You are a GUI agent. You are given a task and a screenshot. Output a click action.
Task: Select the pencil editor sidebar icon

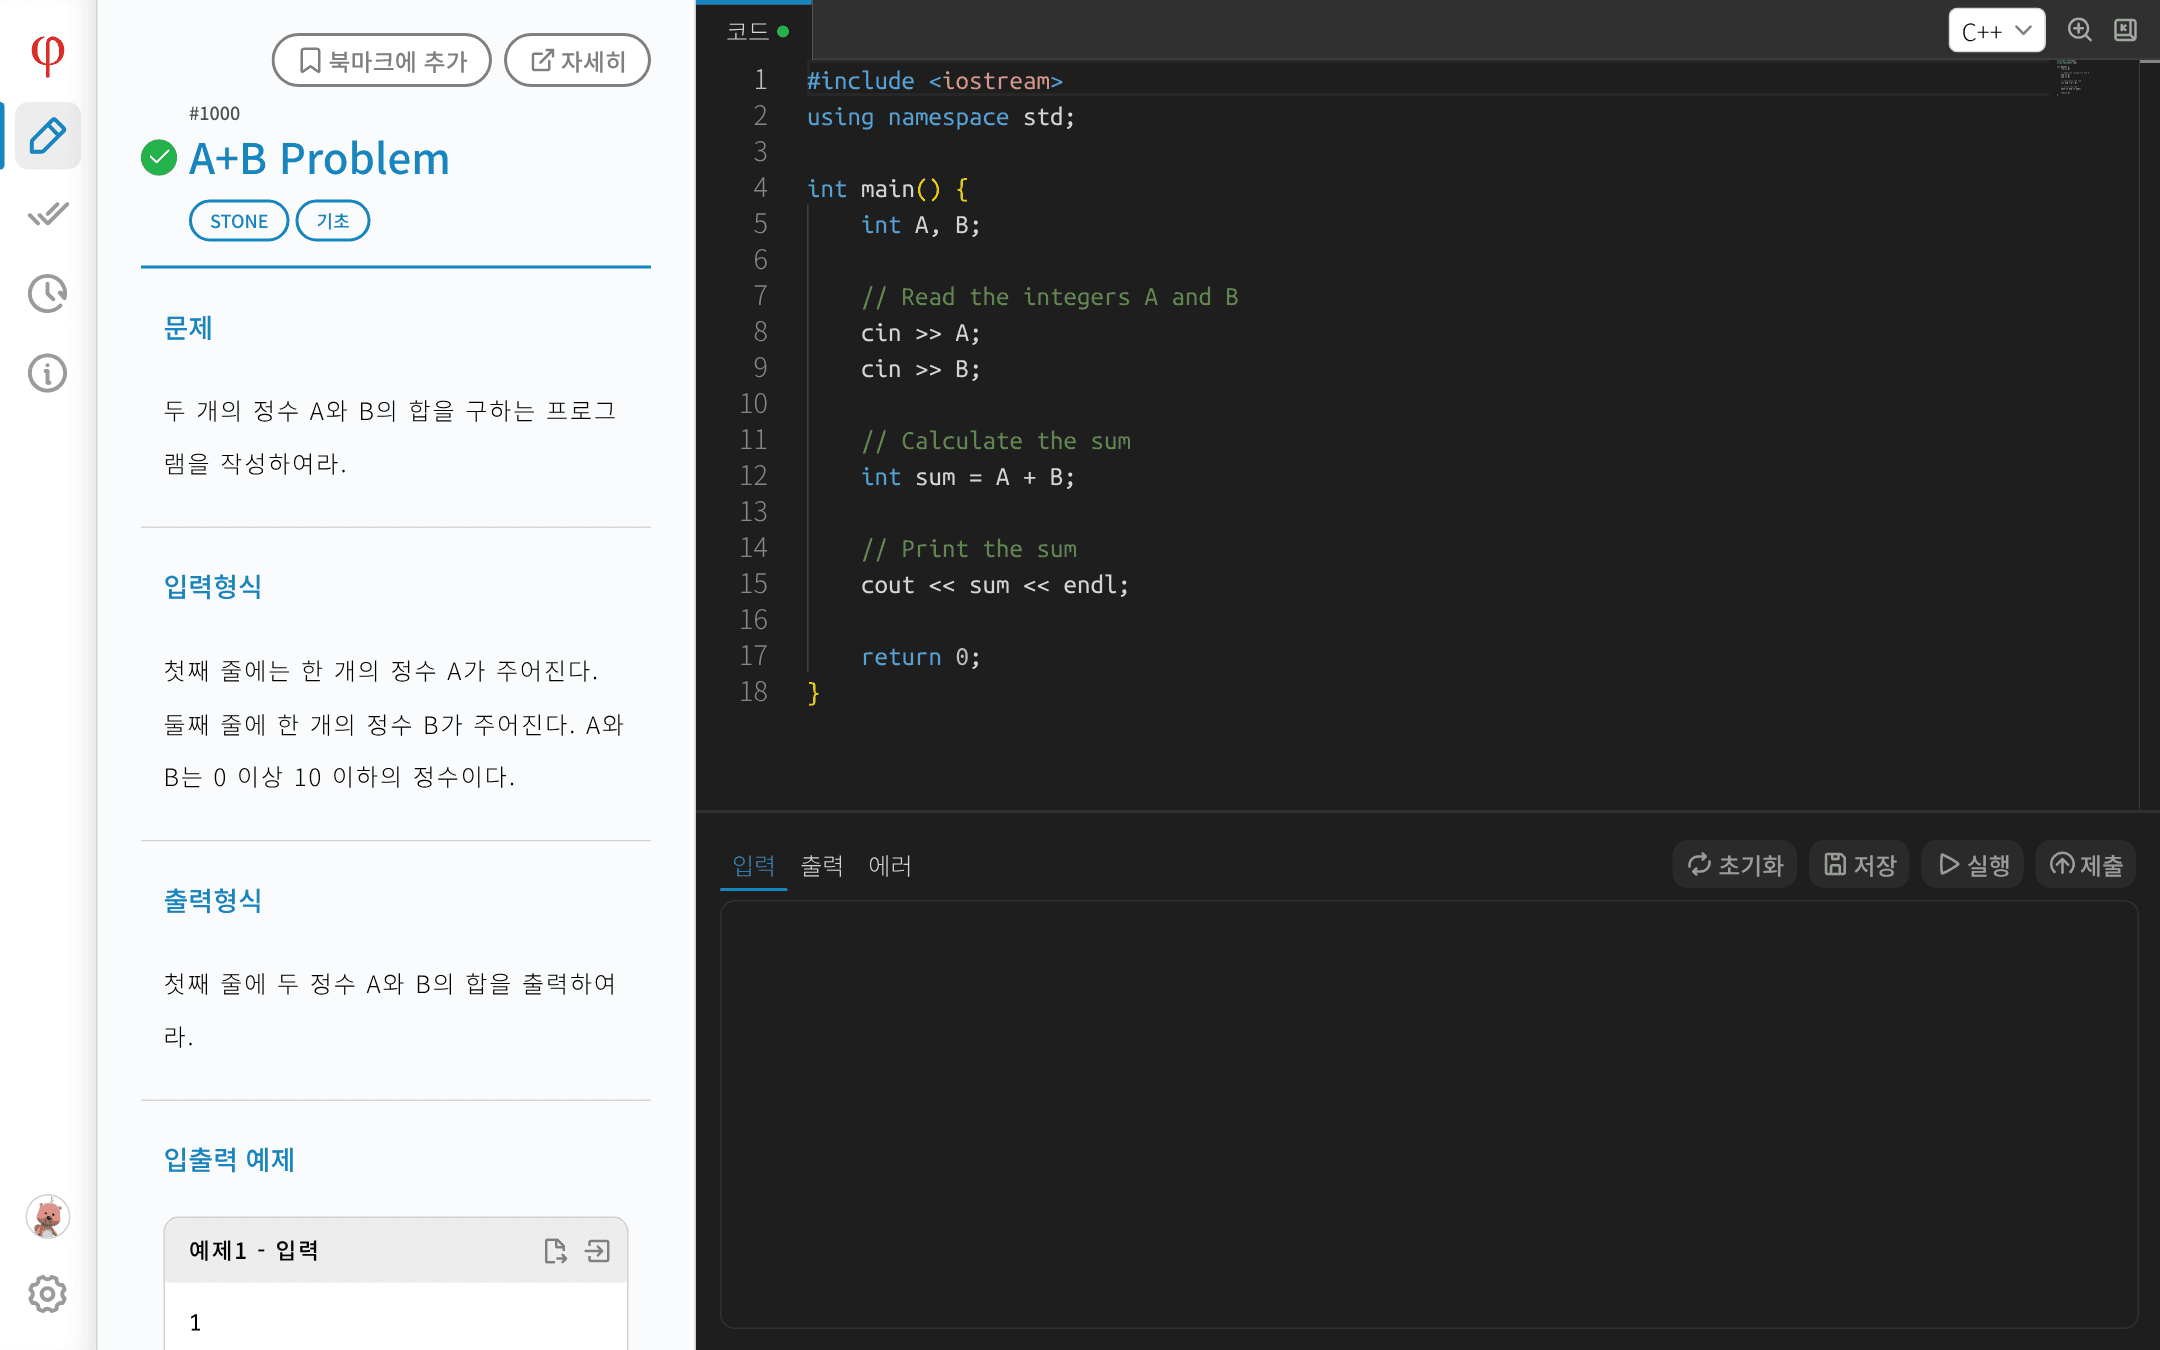(47, 136)
